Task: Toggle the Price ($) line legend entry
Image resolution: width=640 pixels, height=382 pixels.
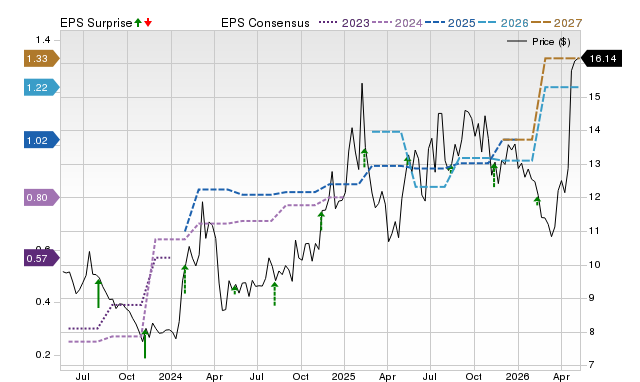Action: (x=538, y=42)
